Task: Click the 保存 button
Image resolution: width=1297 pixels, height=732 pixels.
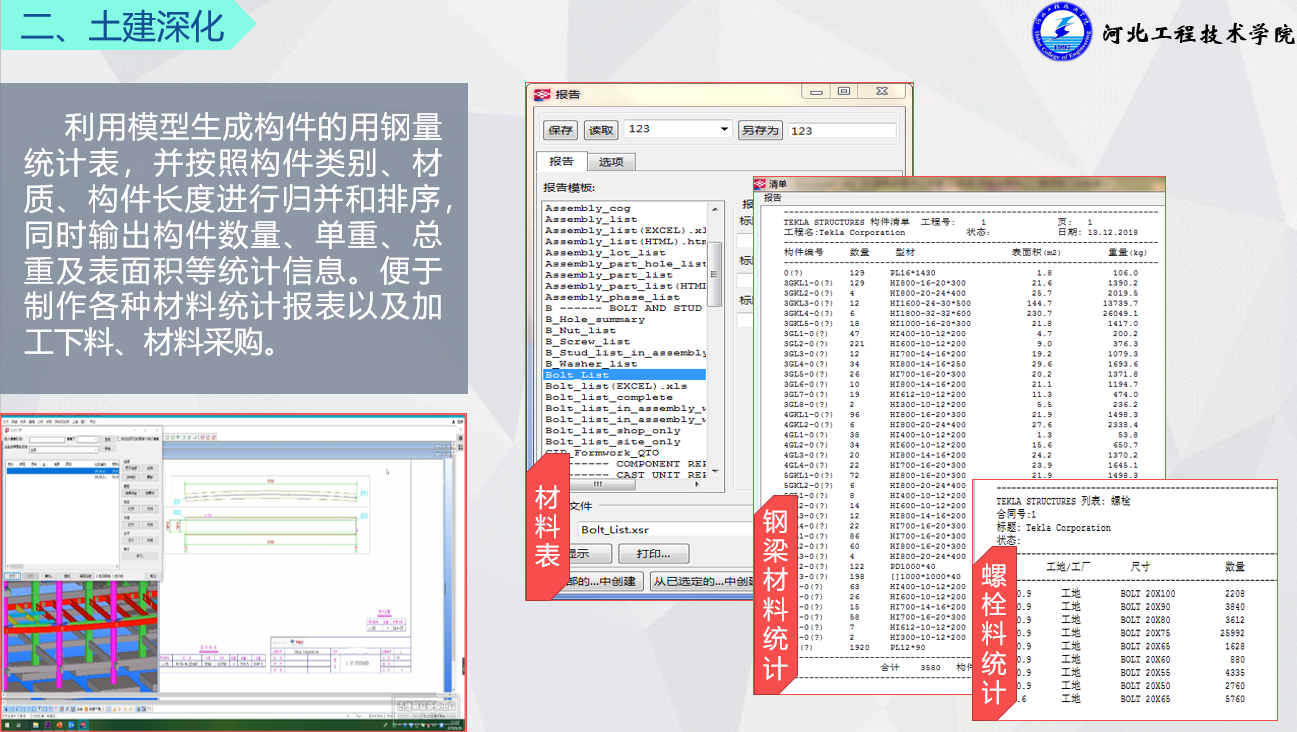Action: click(x=561, y=128)
